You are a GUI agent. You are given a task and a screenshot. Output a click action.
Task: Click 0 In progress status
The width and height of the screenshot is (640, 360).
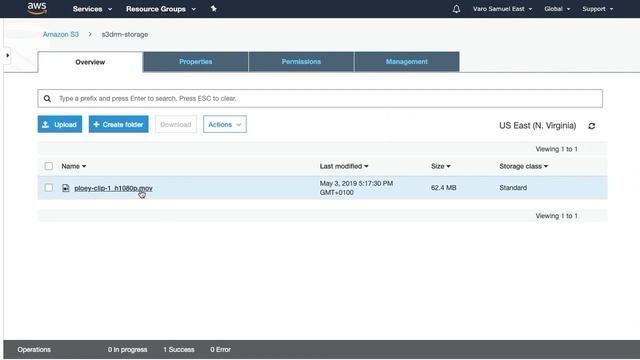point(127,349)
